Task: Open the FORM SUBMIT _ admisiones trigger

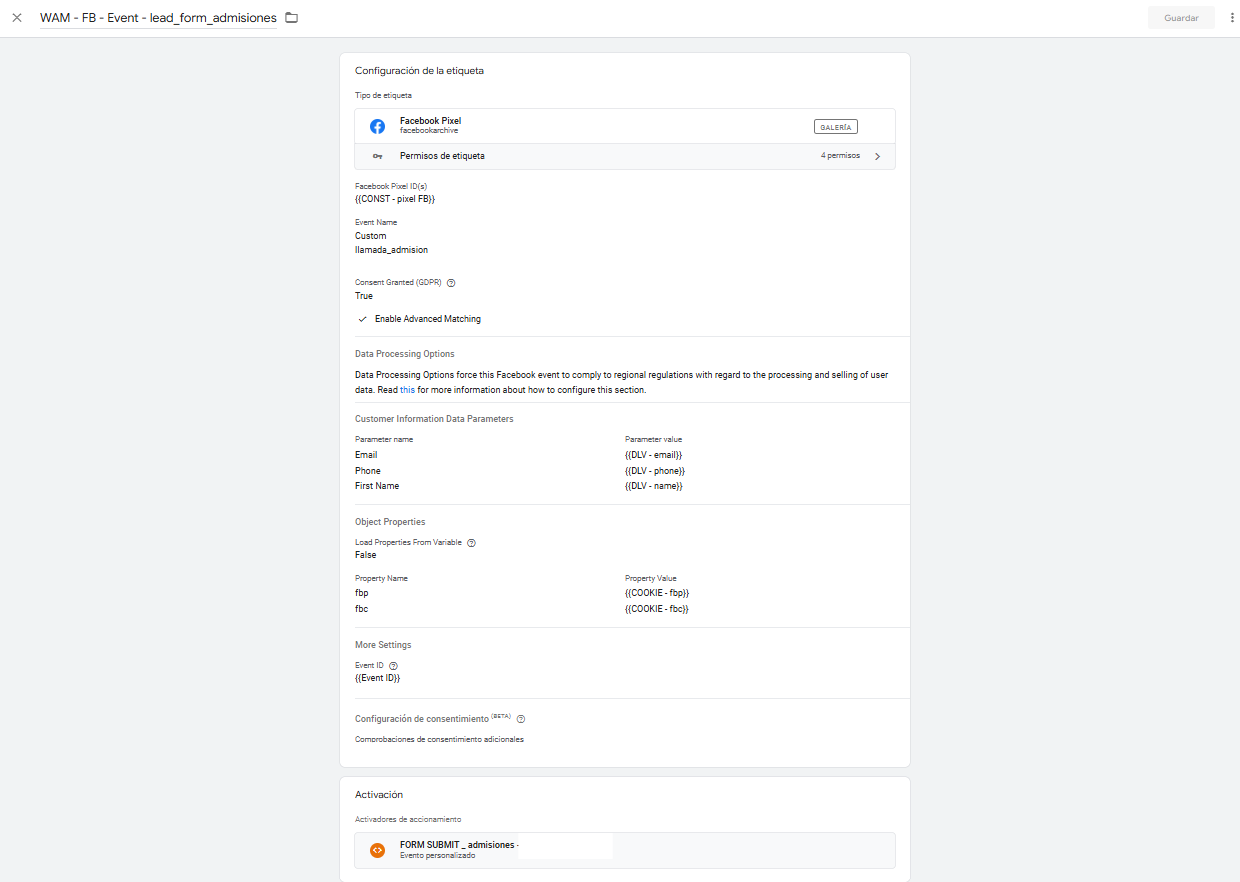Action: point(458,845)
